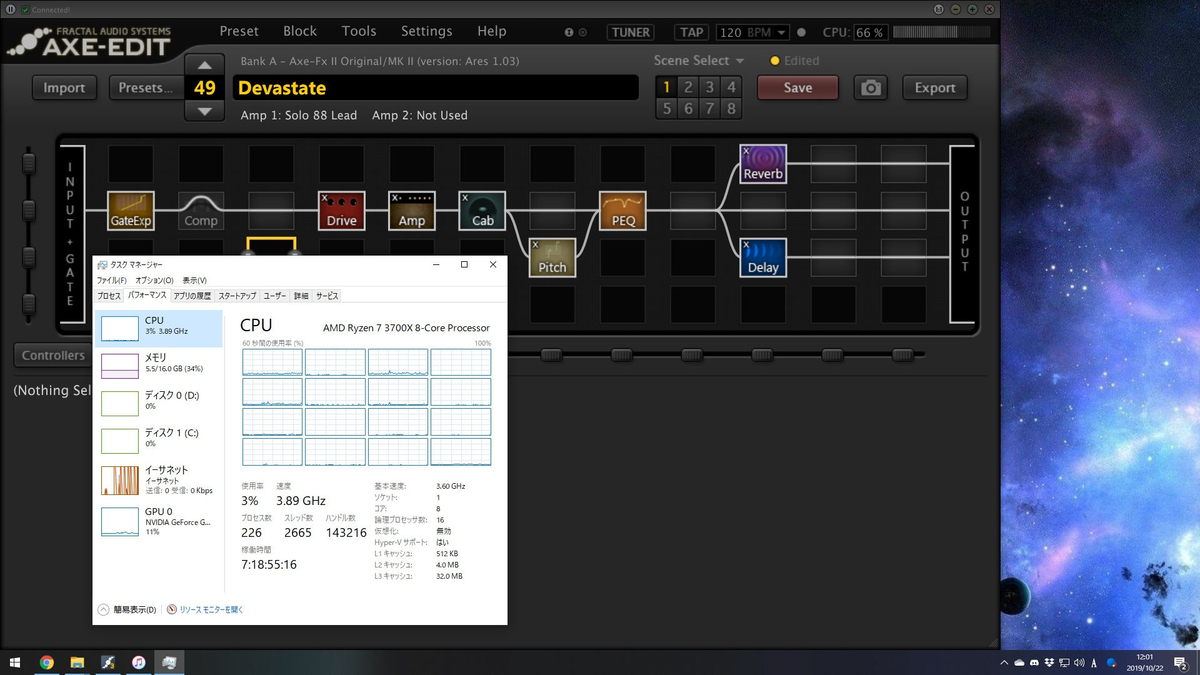1200x675 pixels.
Task: Select the Drive block
Action: pos(341,211)
